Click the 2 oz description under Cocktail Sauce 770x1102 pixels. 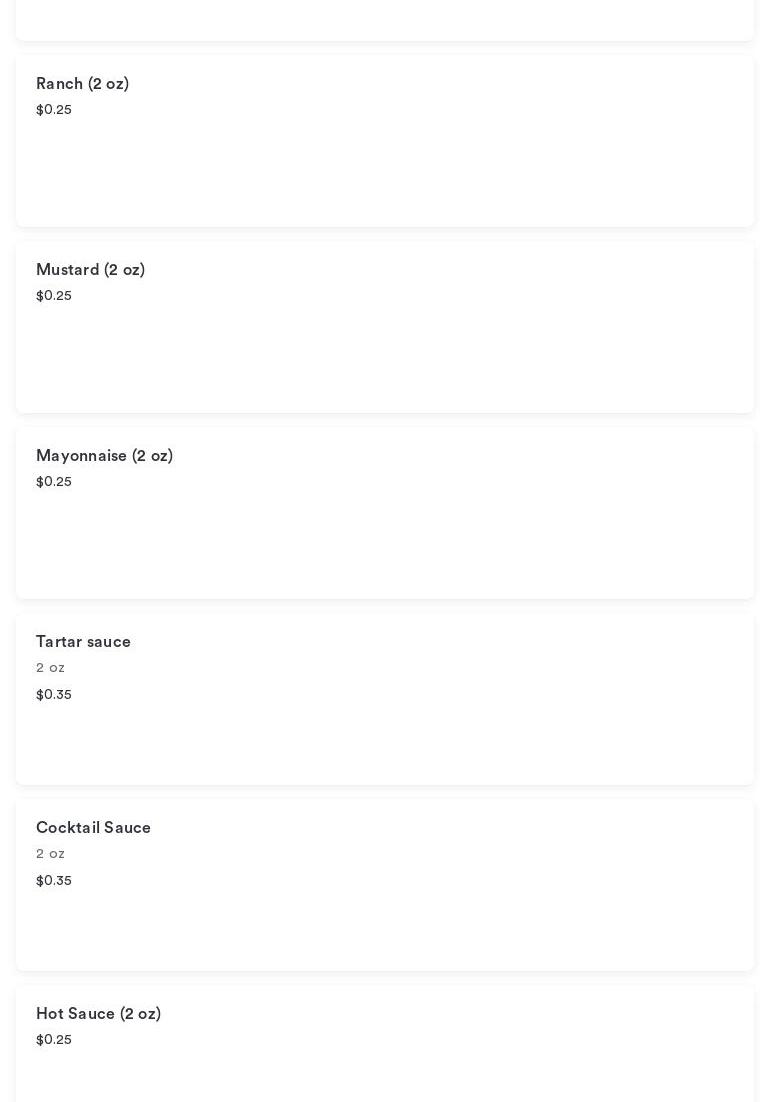click(x=50, y=854)
